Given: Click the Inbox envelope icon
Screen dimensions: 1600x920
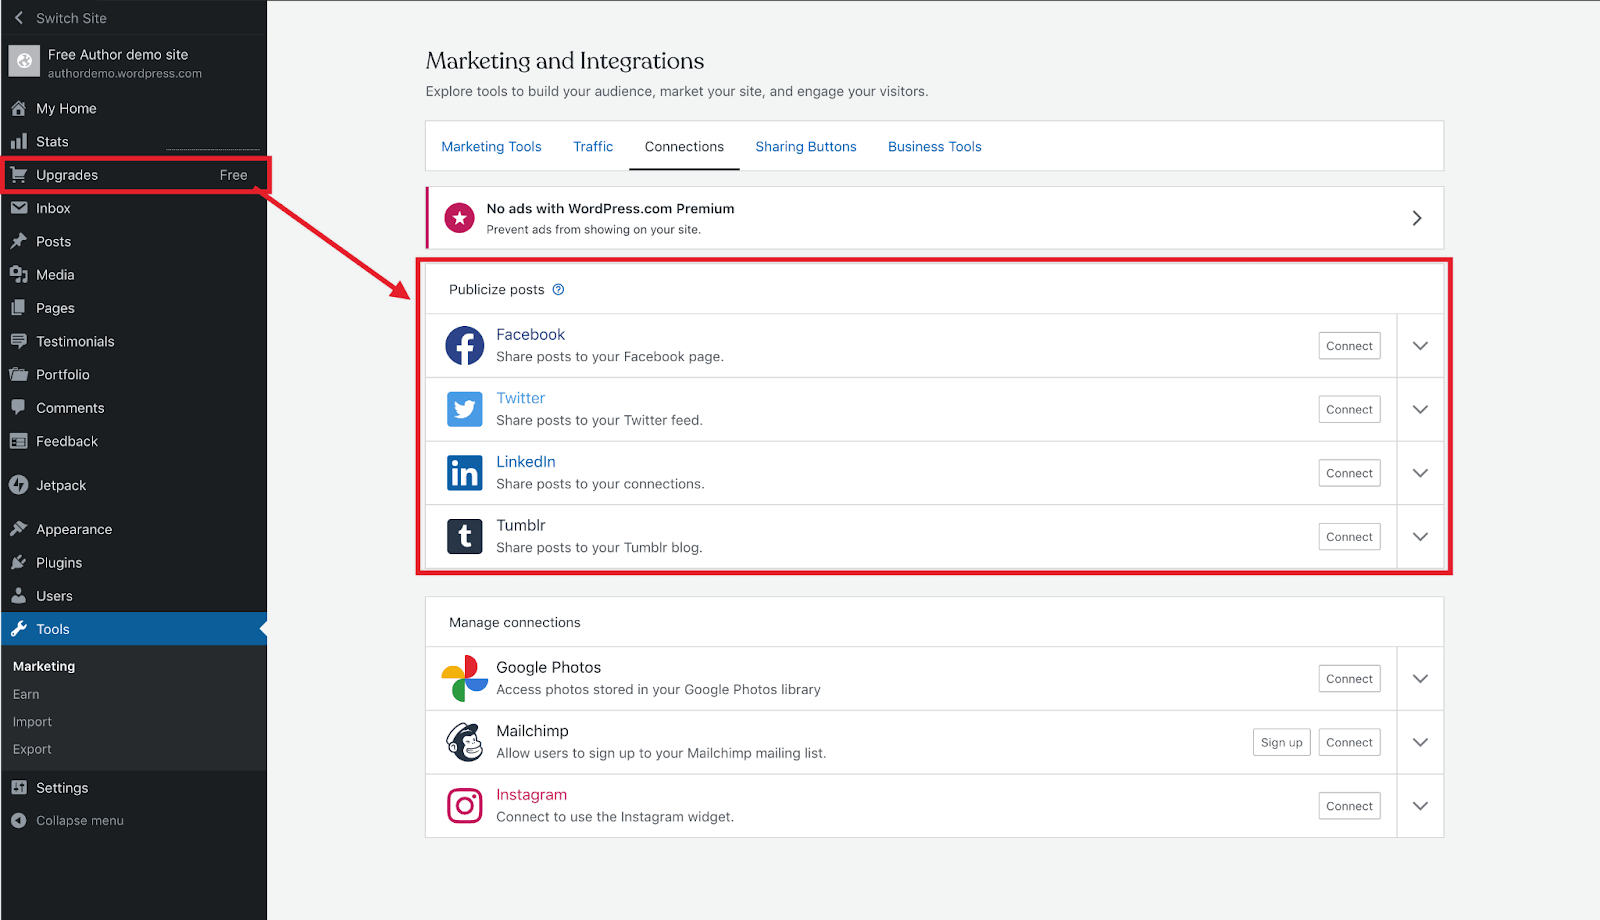Looking at the screenshot, I should pyautogui.click(x=18, y=208).
